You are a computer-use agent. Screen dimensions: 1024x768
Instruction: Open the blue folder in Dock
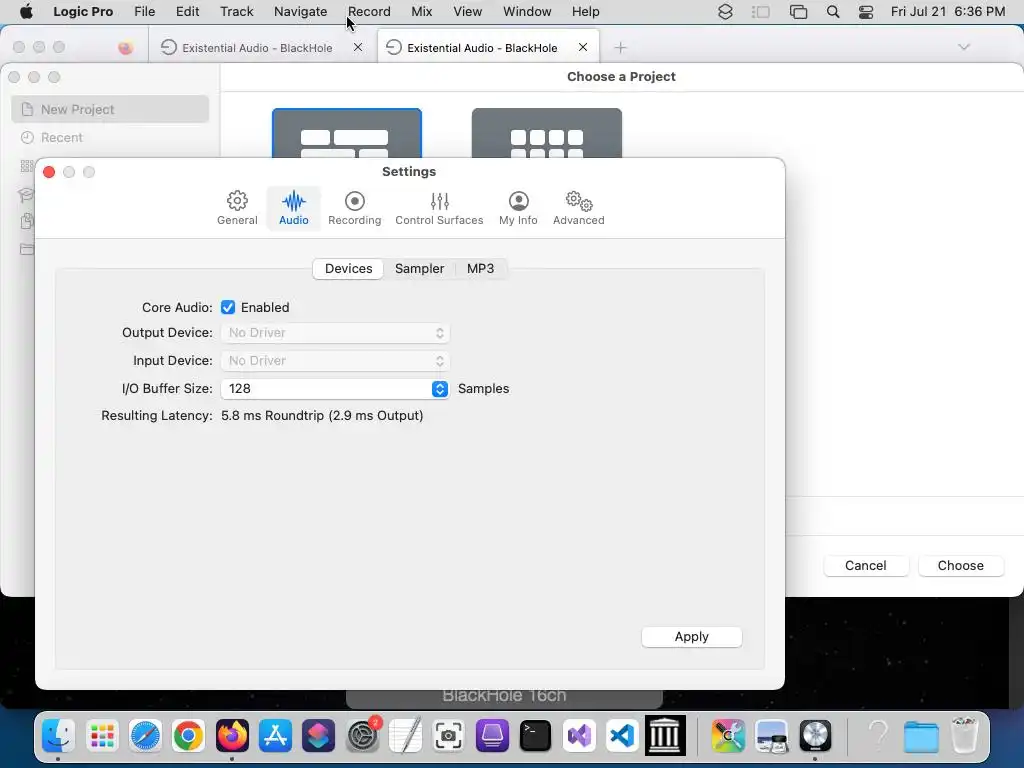pos(921,735)
